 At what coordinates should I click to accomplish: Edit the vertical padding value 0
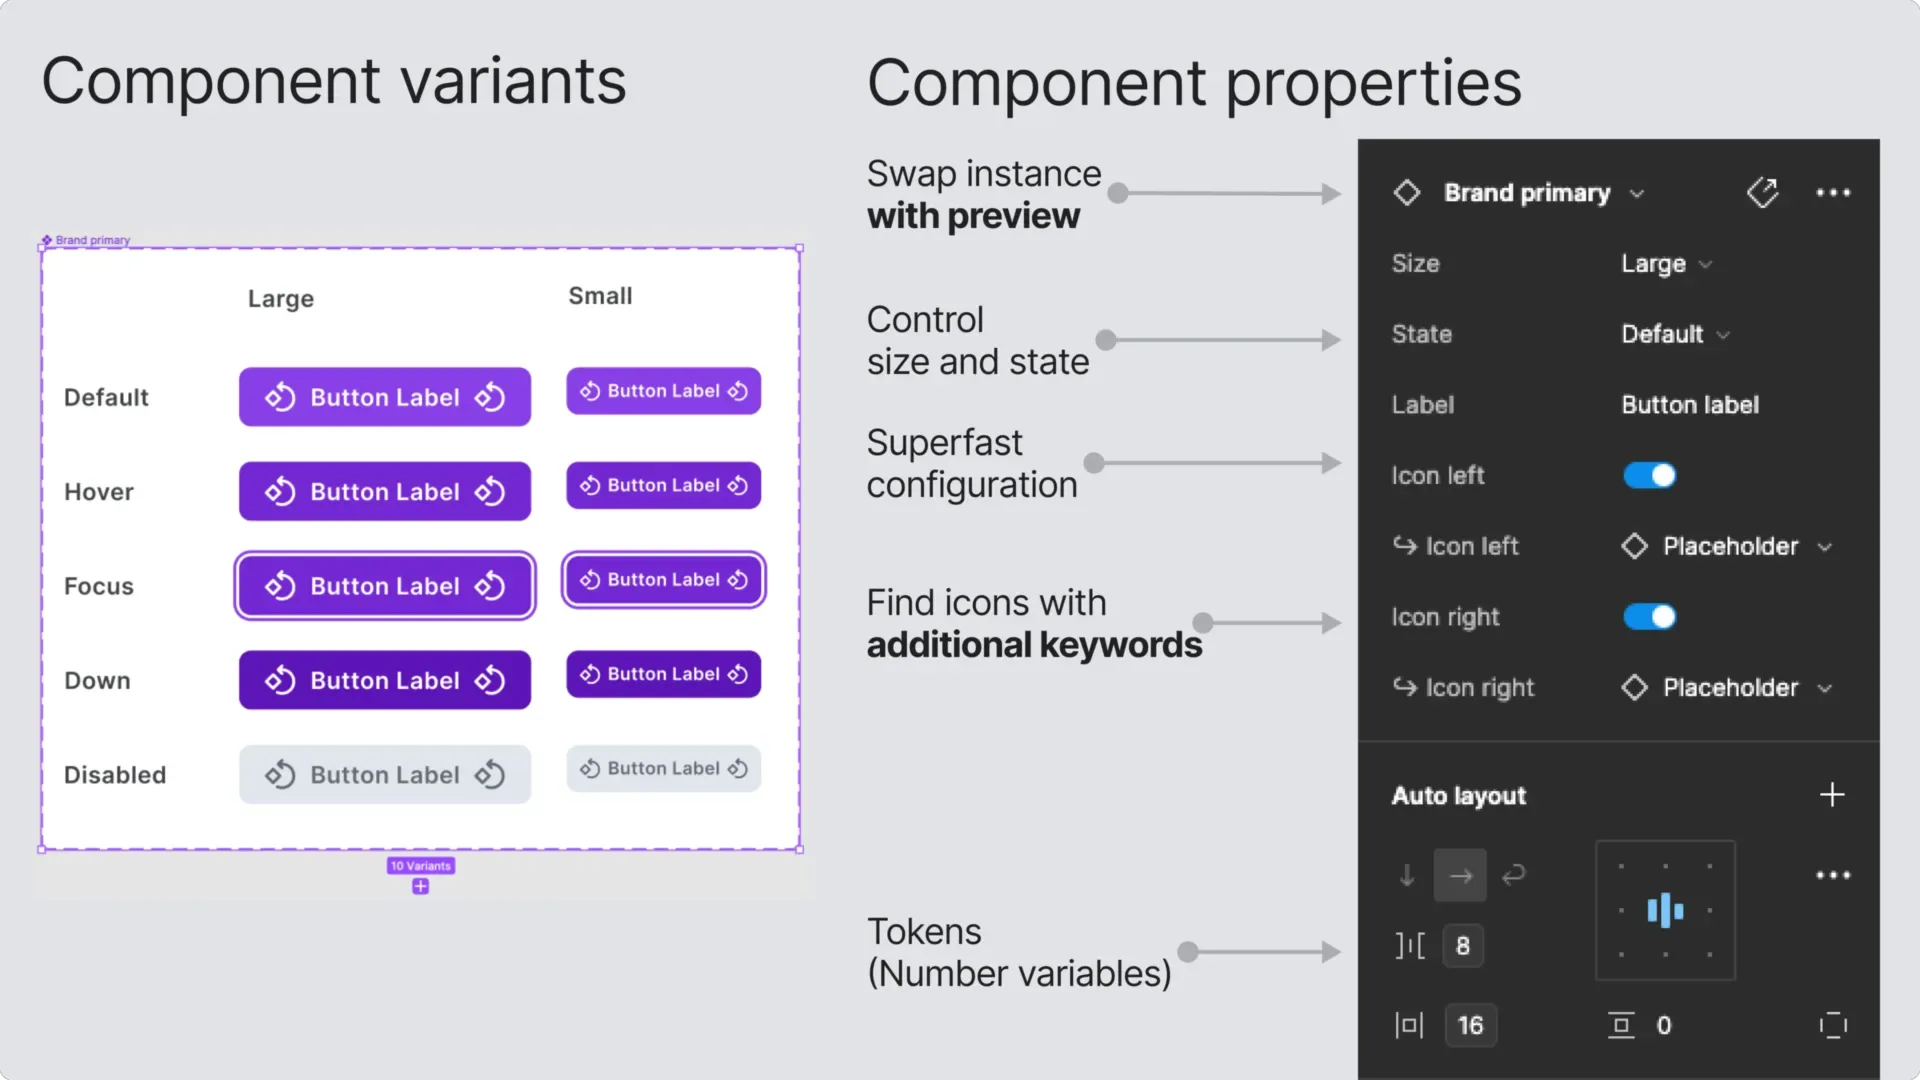click(x=1664, y=1025)
